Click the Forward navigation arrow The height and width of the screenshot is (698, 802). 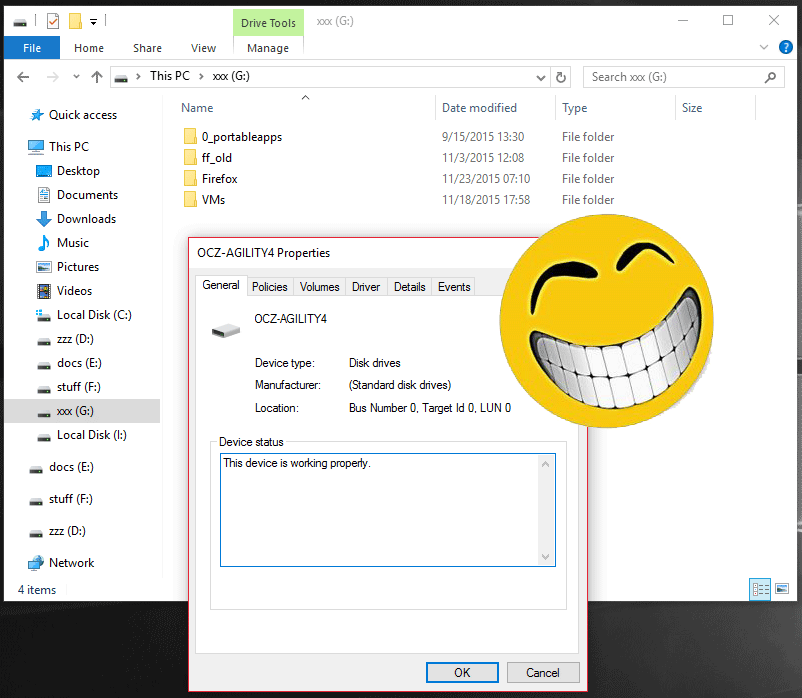click(x=52, y=77)
